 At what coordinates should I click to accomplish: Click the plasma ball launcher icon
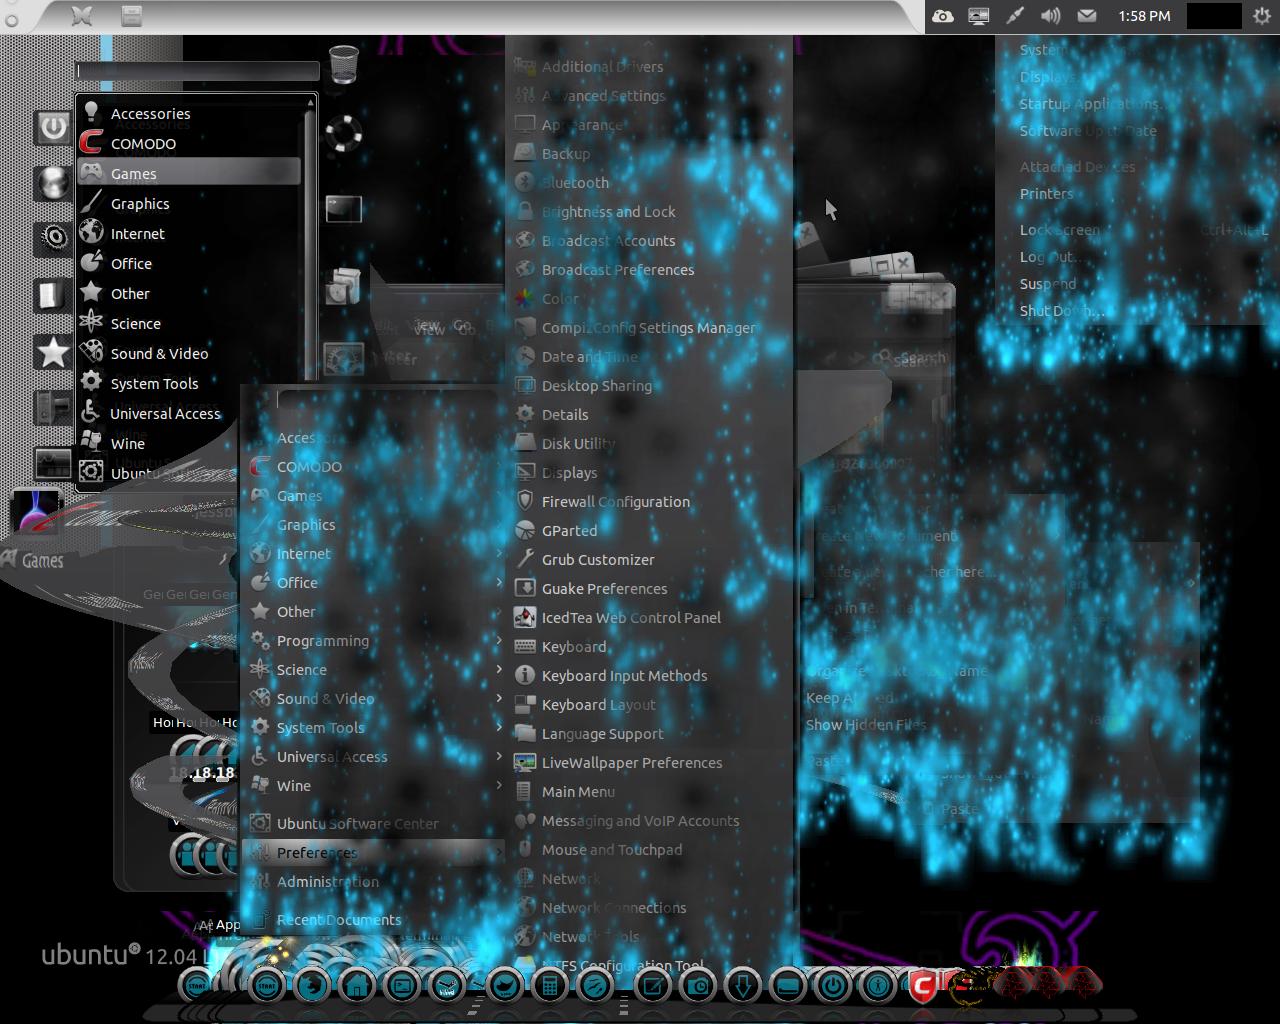point(35,512)
